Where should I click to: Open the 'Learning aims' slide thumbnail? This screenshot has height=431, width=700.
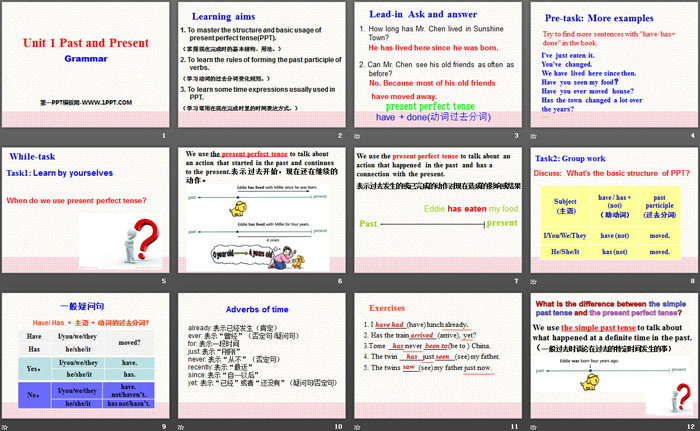coord(262,70)
